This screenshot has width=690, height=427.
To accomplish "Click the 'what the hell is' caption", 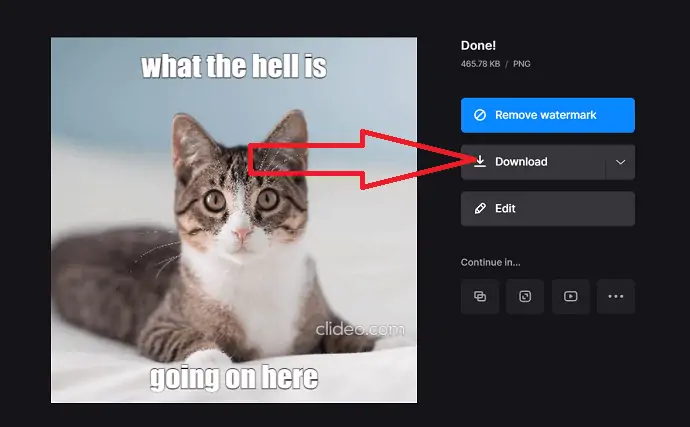I will click(x=233, y=67).
